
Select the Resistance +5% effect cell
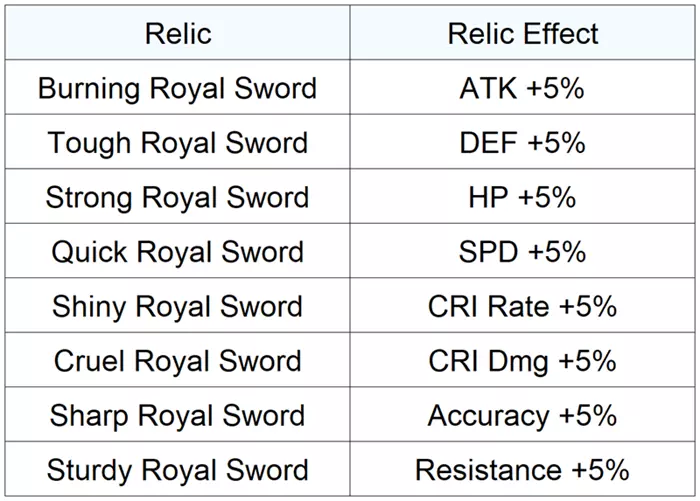522,470
